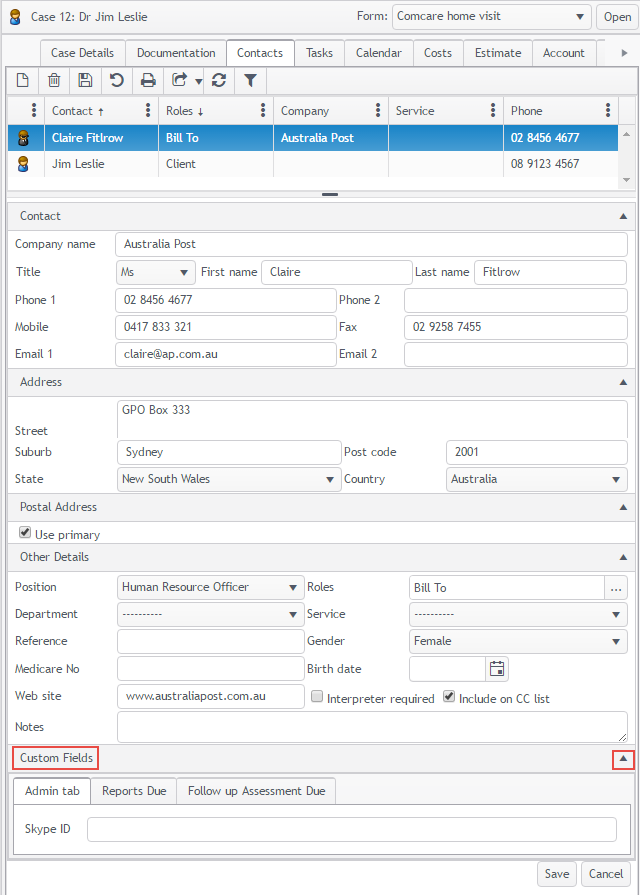This screenshot has height=895, width=640.
Task: Click the Open button beside Form
Action: 617,17
